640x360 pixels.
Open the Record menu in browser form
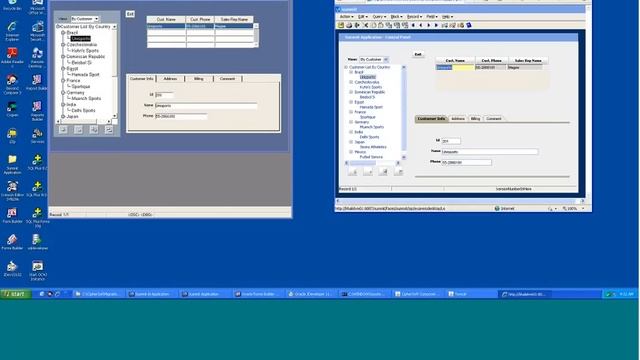pos(414,17)
